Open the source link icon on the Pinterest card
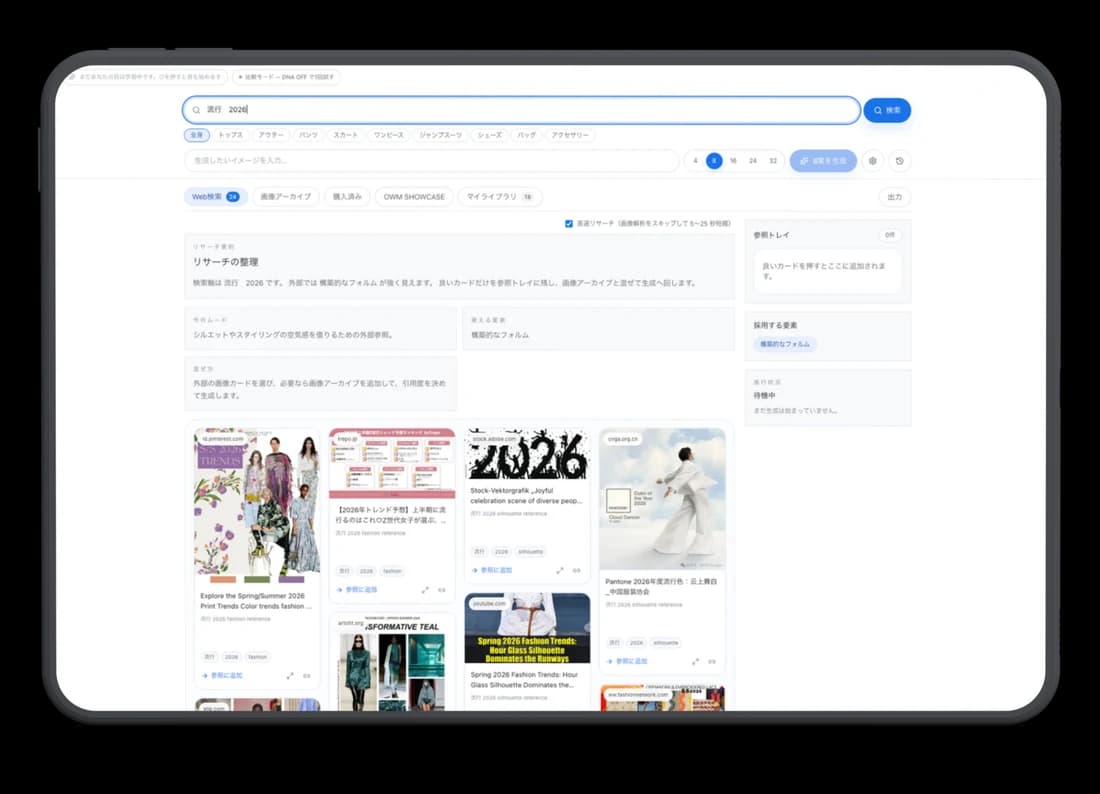This screenshot has height=794, width=1100. tap(307, 675)
